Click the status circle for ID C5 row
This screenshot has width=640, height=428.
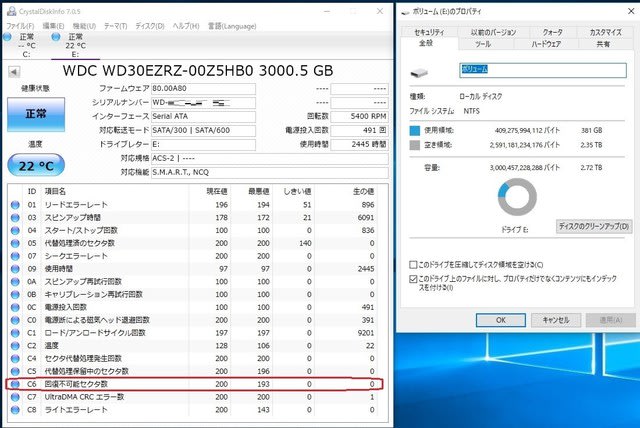click(15, 371)
